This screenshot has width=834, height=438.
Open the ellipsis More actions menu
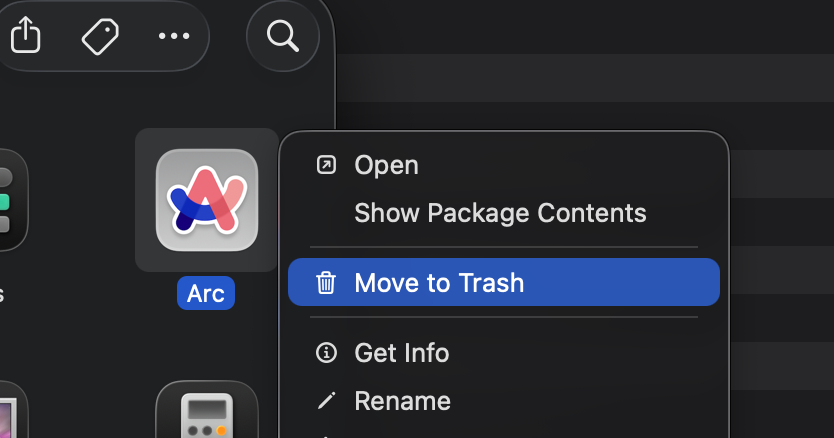coord(174,36)
